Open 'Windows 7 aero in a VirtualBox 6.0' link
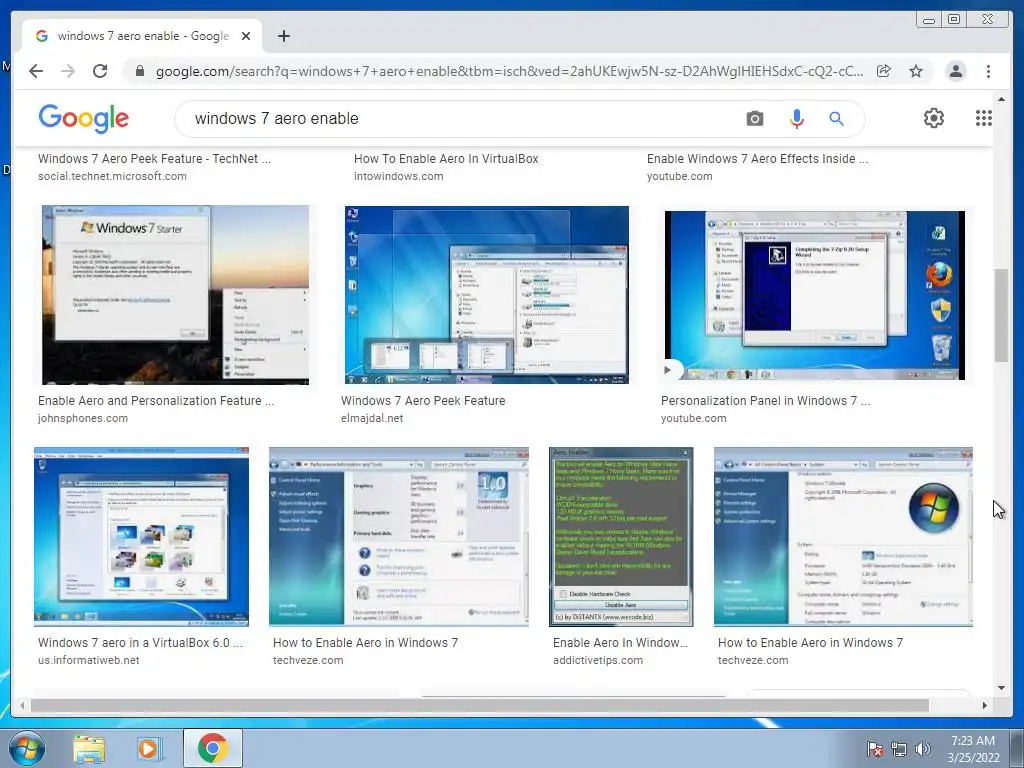This screenshot has height=768, width=1024. [x=140, y=643]
